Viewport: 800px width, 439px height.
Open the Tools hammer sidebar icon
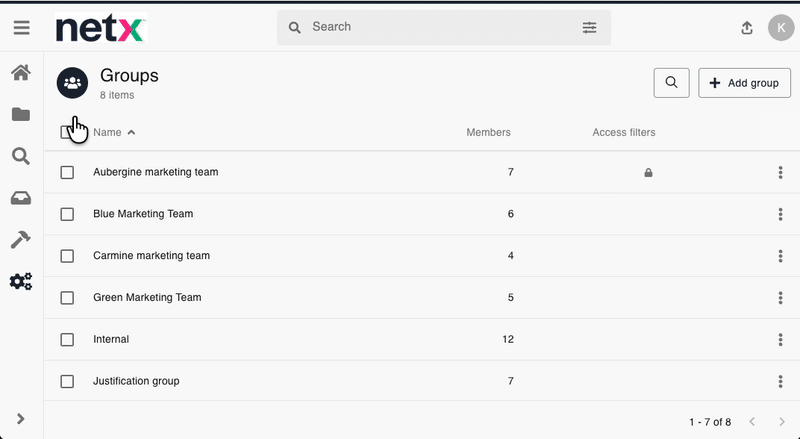pos(21,240)
